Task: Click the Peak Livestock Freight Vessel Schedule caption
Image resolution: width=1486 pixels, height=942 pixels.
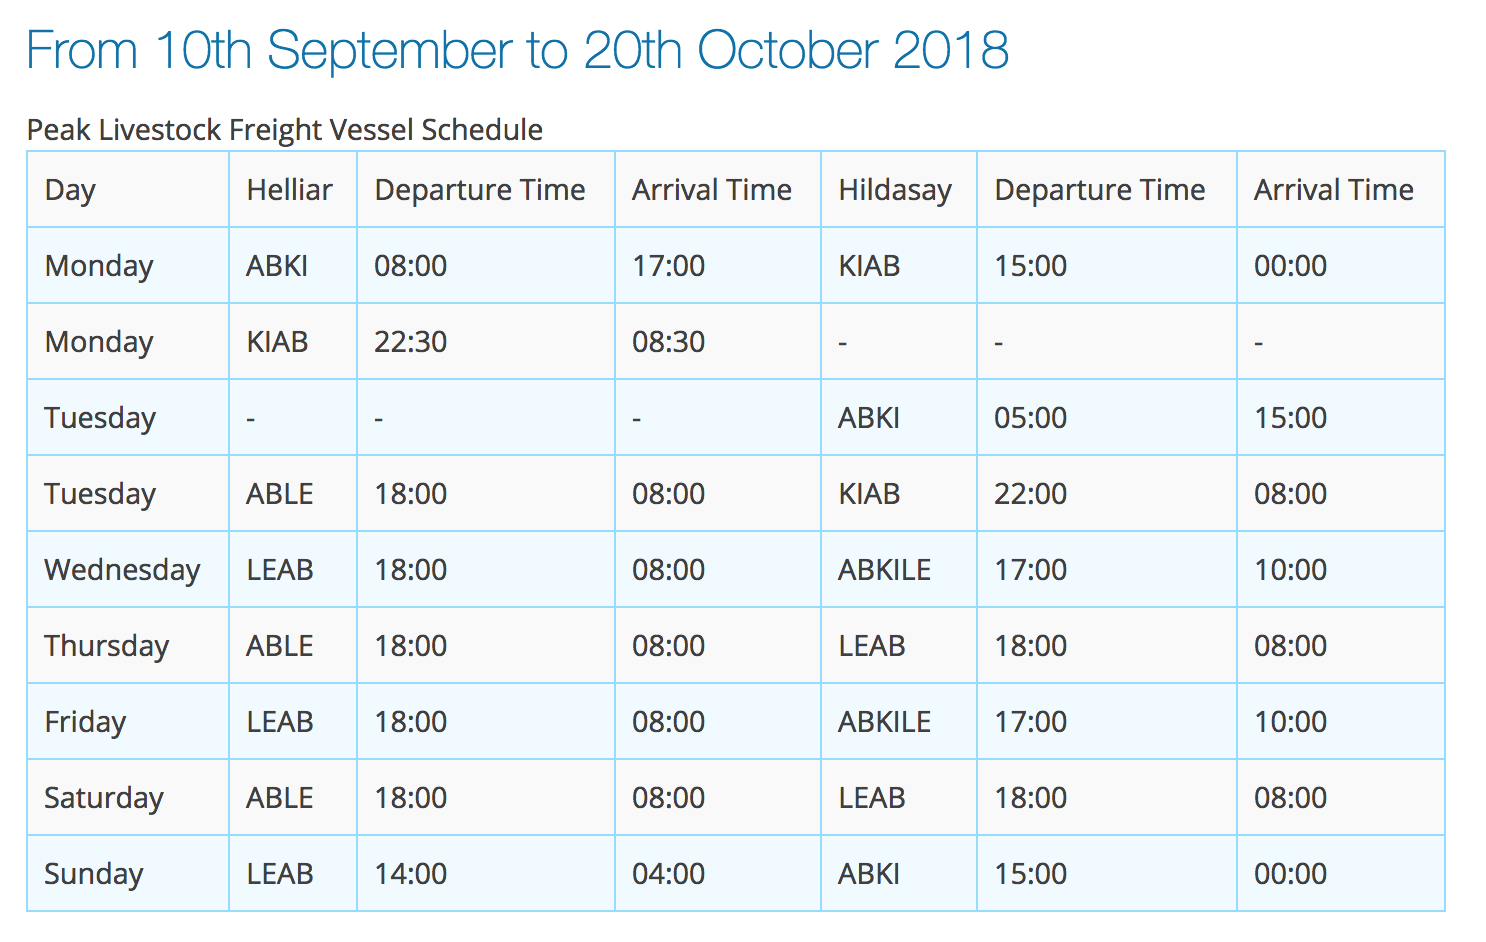Action: pyautogui.click(x=285, y=130)
